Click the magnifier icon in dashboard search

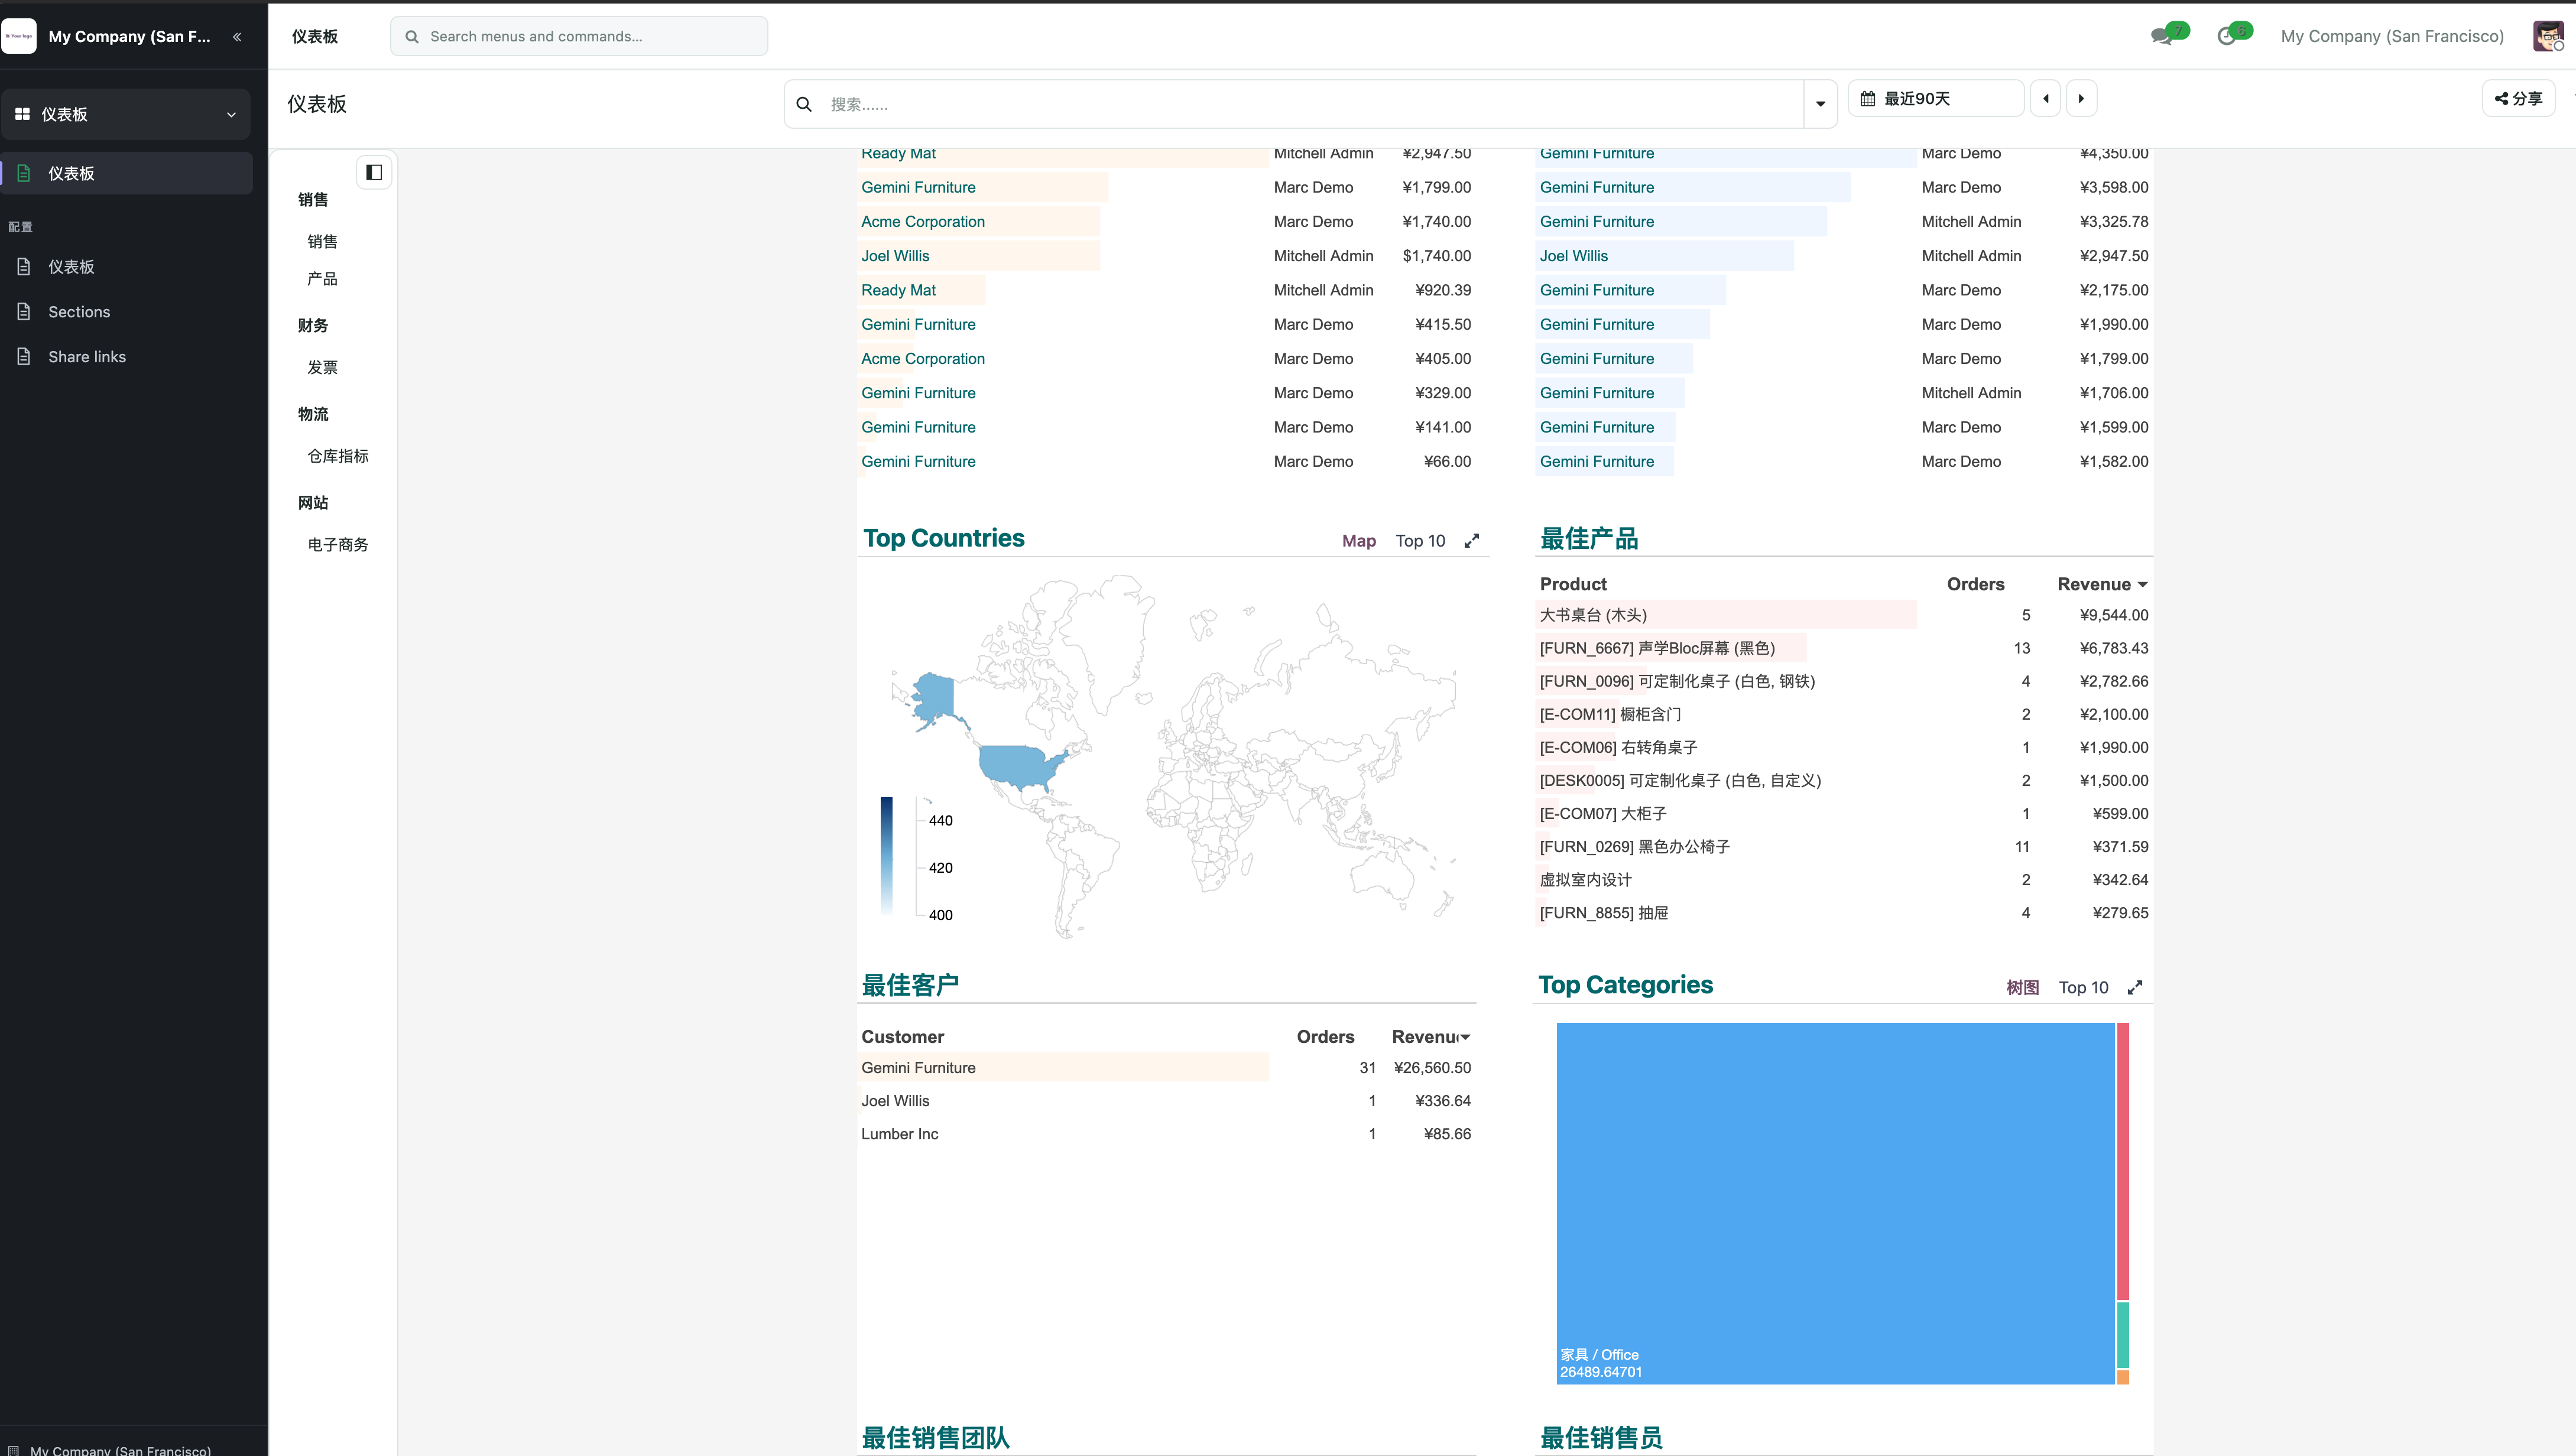point(804,104)
